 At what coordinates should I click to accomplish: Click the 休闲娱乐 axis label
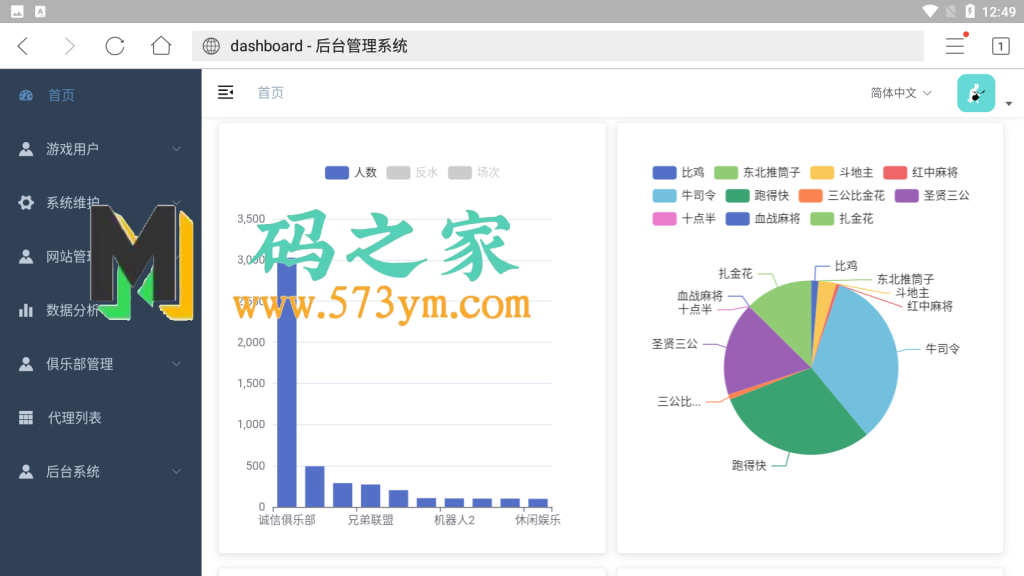pyautogui.click(x=537, y=520)
